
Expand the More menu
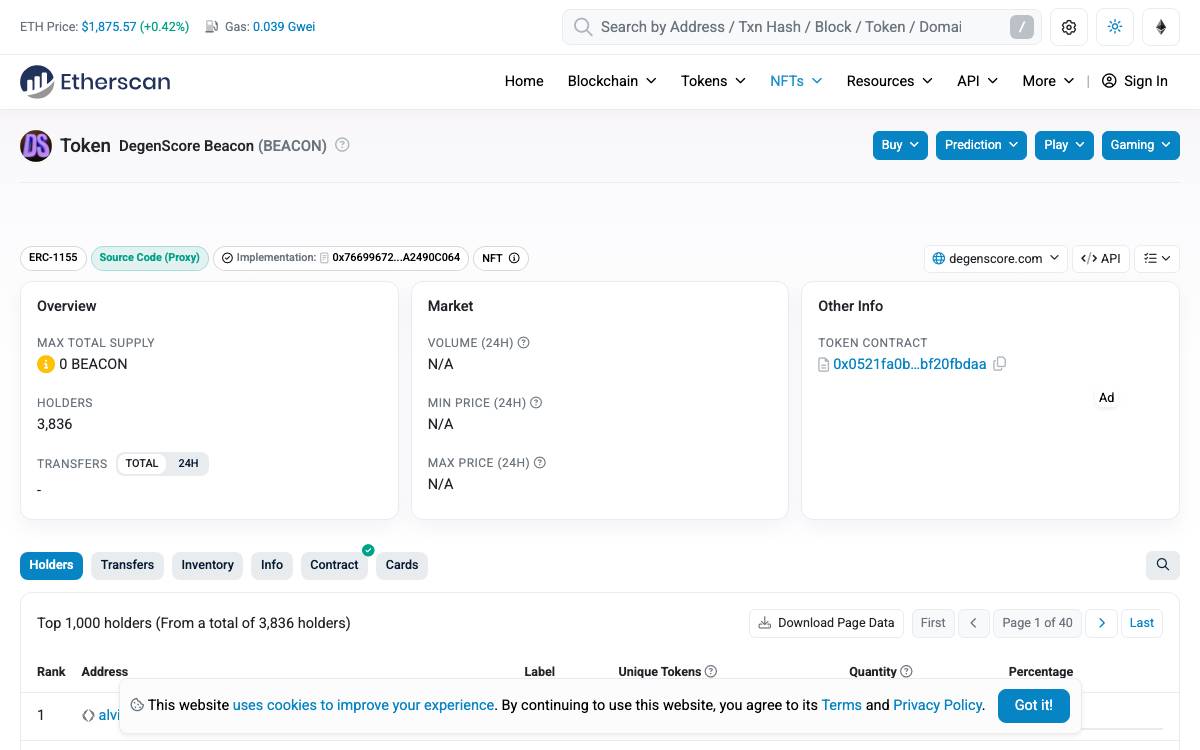(x=1048, y=81)
